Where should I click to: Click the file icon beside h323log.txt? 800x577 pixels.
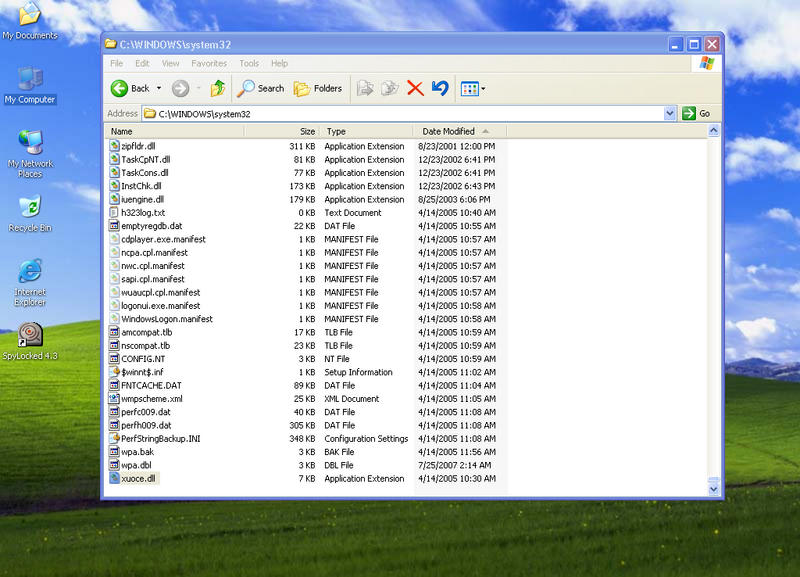pos(114,212)
